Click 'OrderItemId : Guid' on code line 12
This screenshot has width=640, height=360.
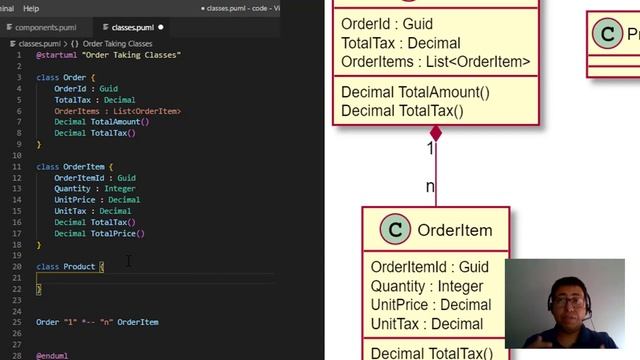95,178
